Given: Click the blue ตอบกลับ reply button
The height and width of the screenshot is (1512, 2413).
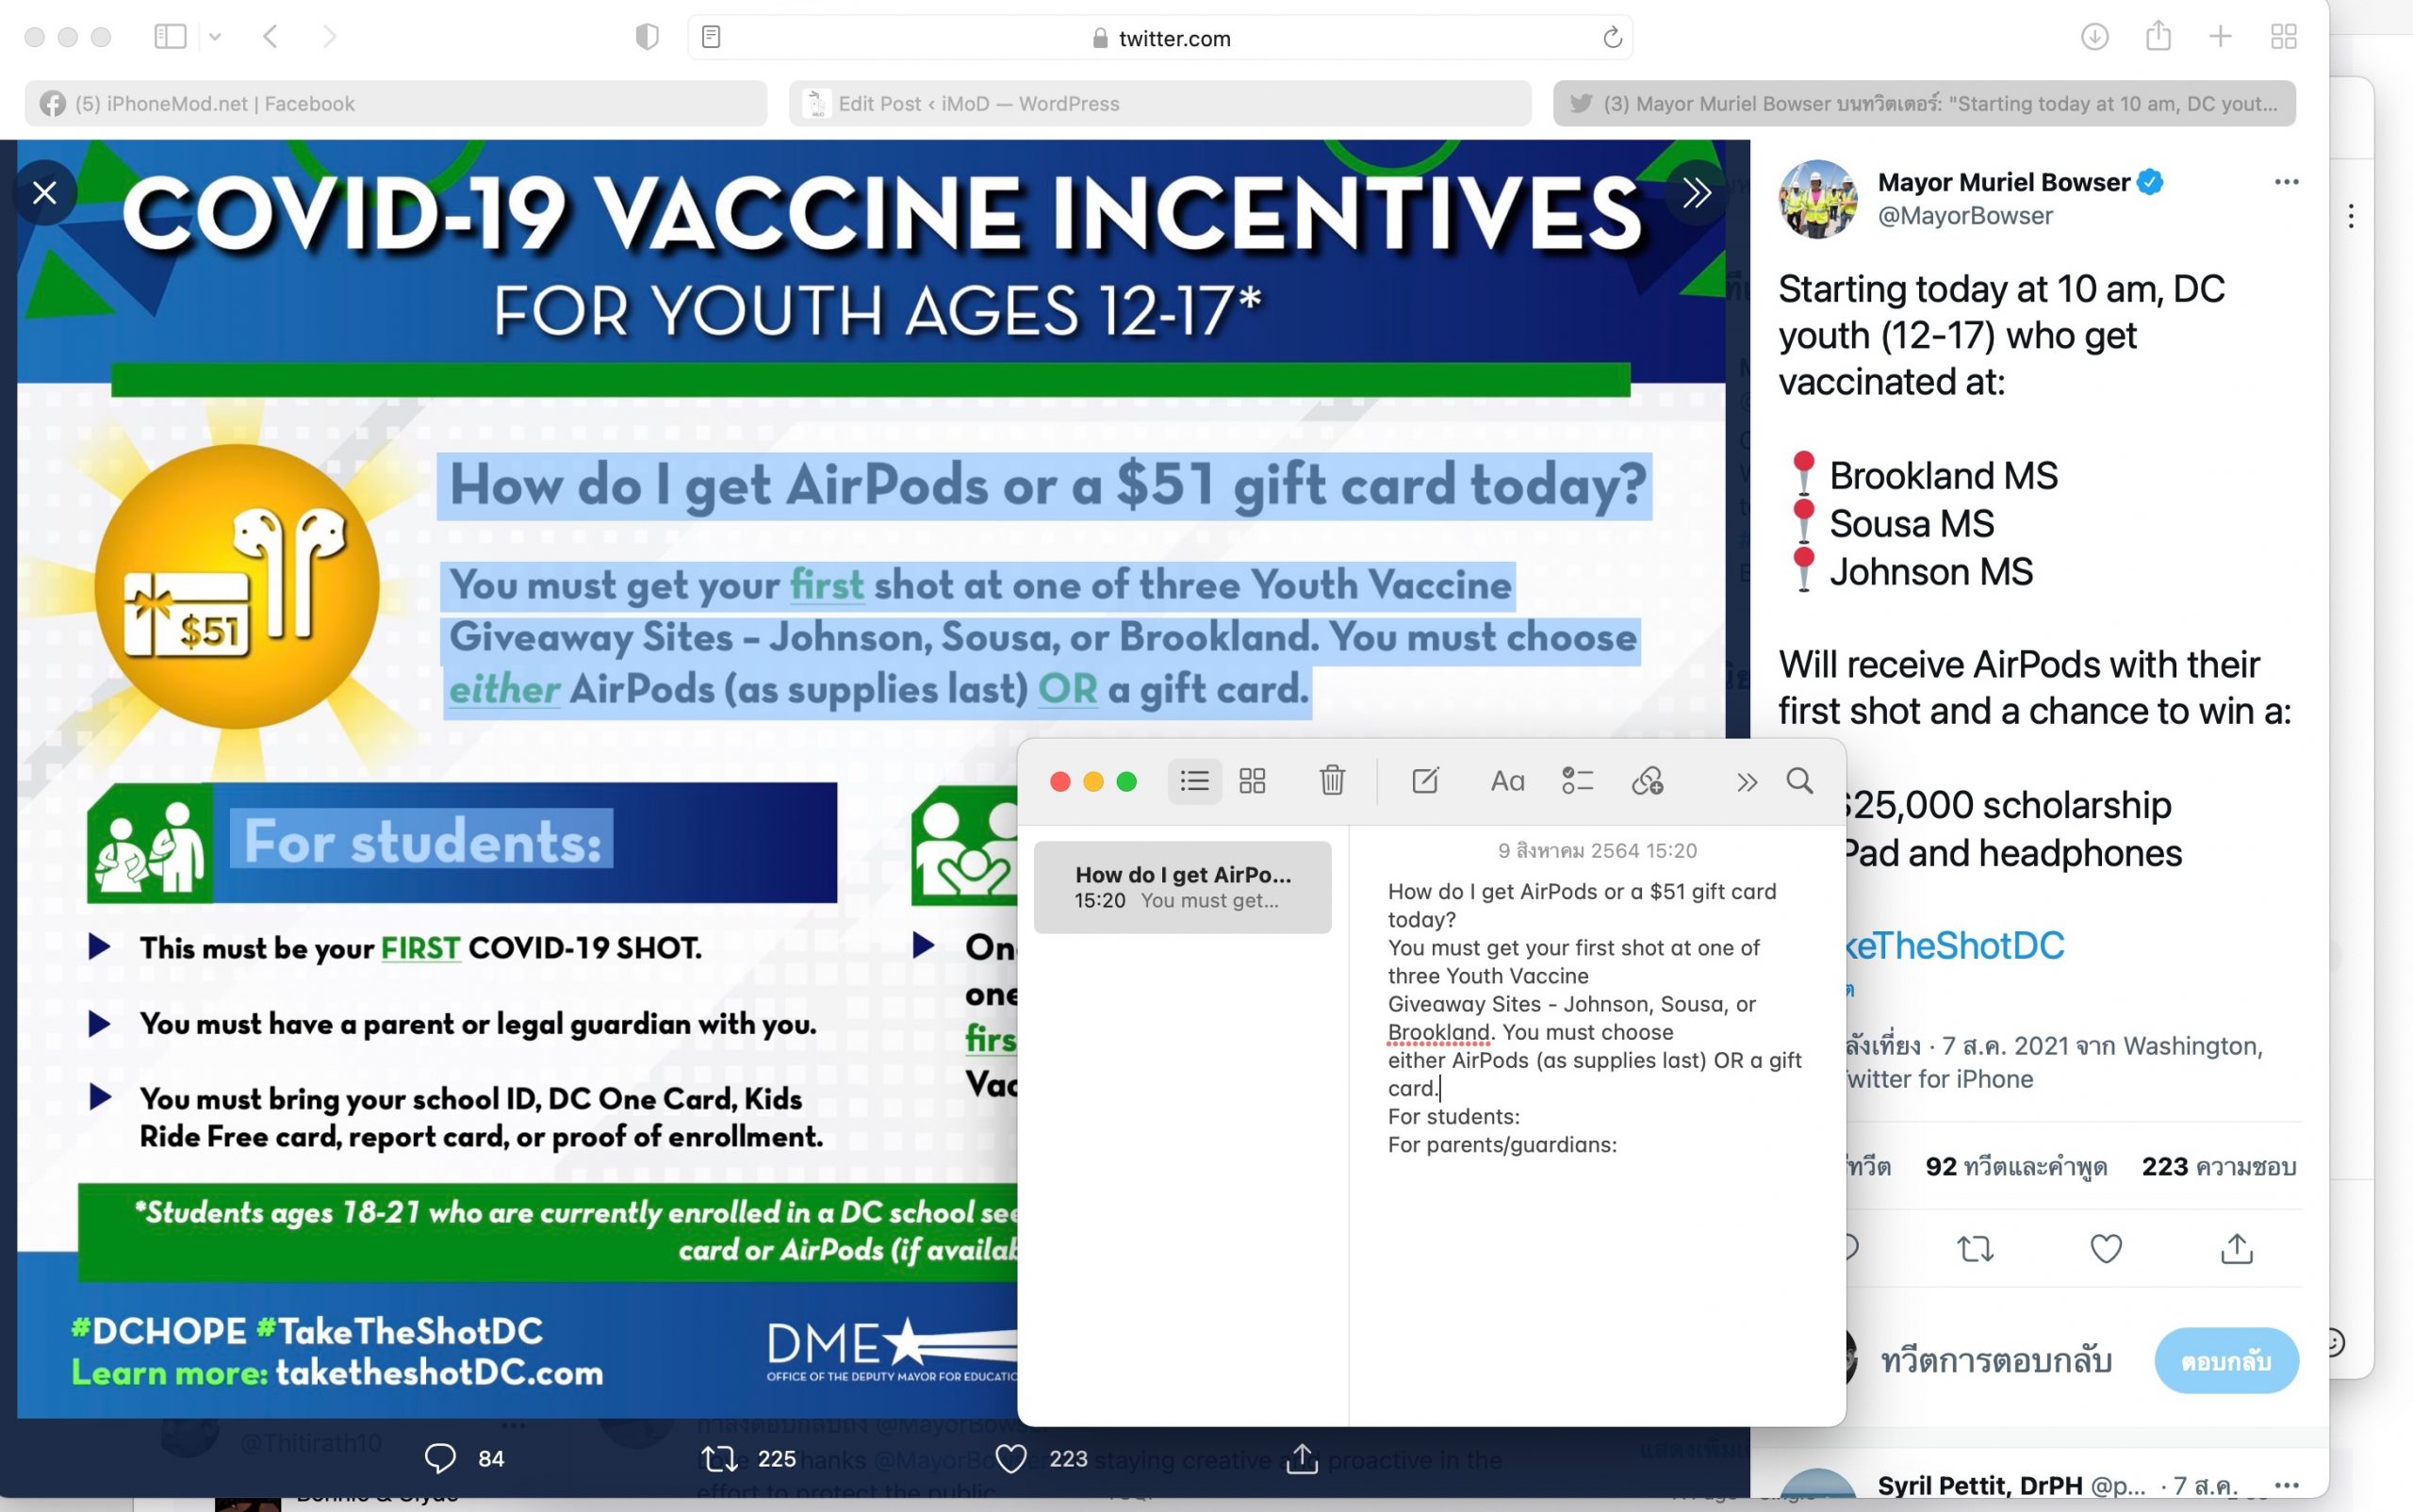Looking at the screenshot, I should pyautogui.click(x=2225, y=1361).
